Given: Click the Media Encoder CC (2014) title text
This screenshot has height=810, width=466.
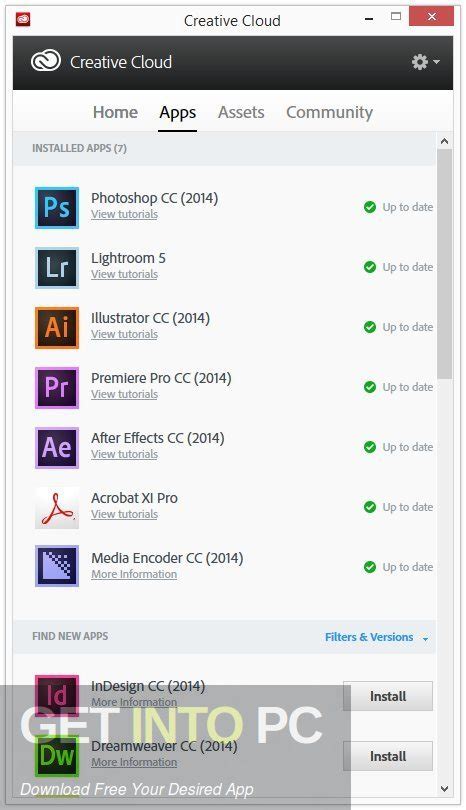Looking at the screenshot, I should (x=167, y=558).
